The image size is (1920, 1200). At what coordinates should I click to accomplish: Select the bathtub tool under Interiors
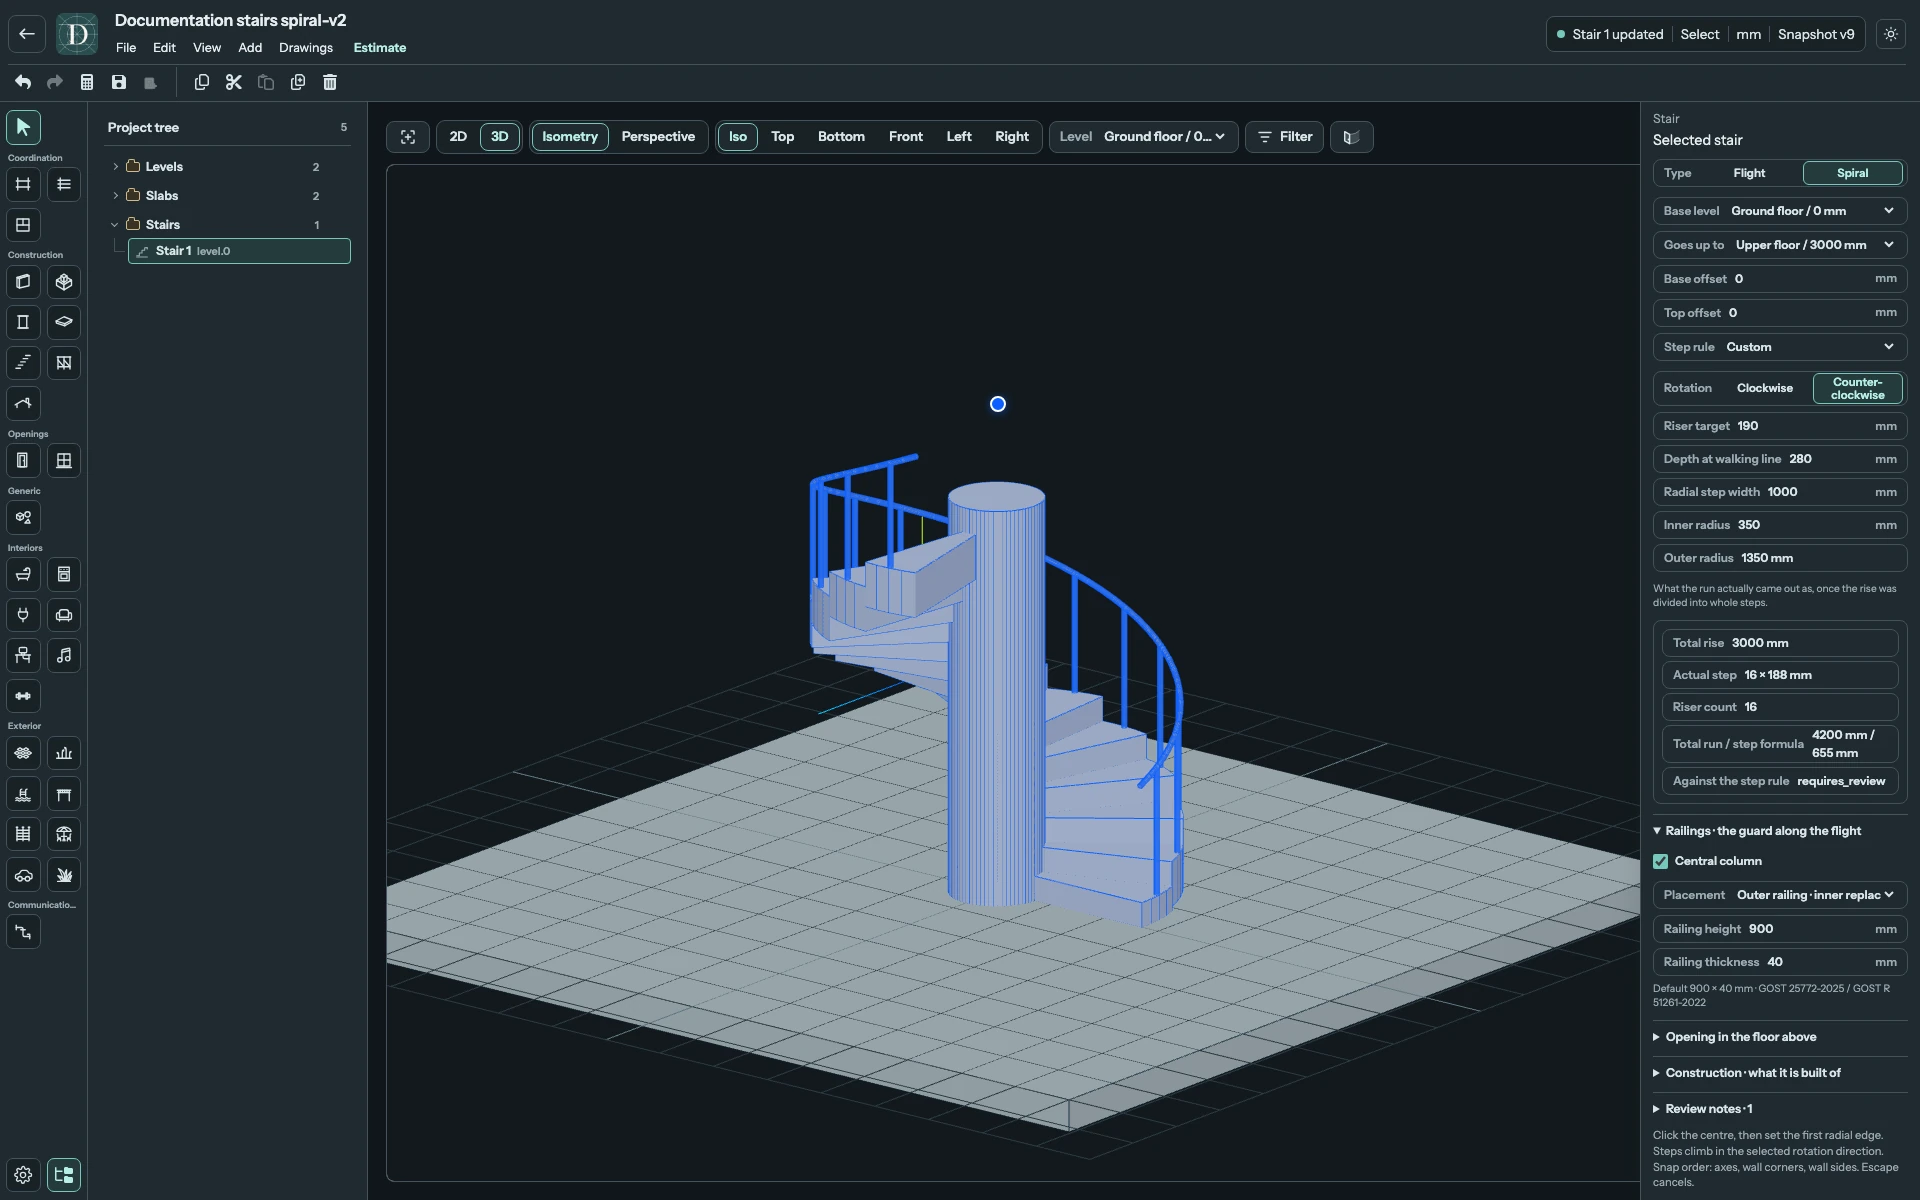point(23,575)
